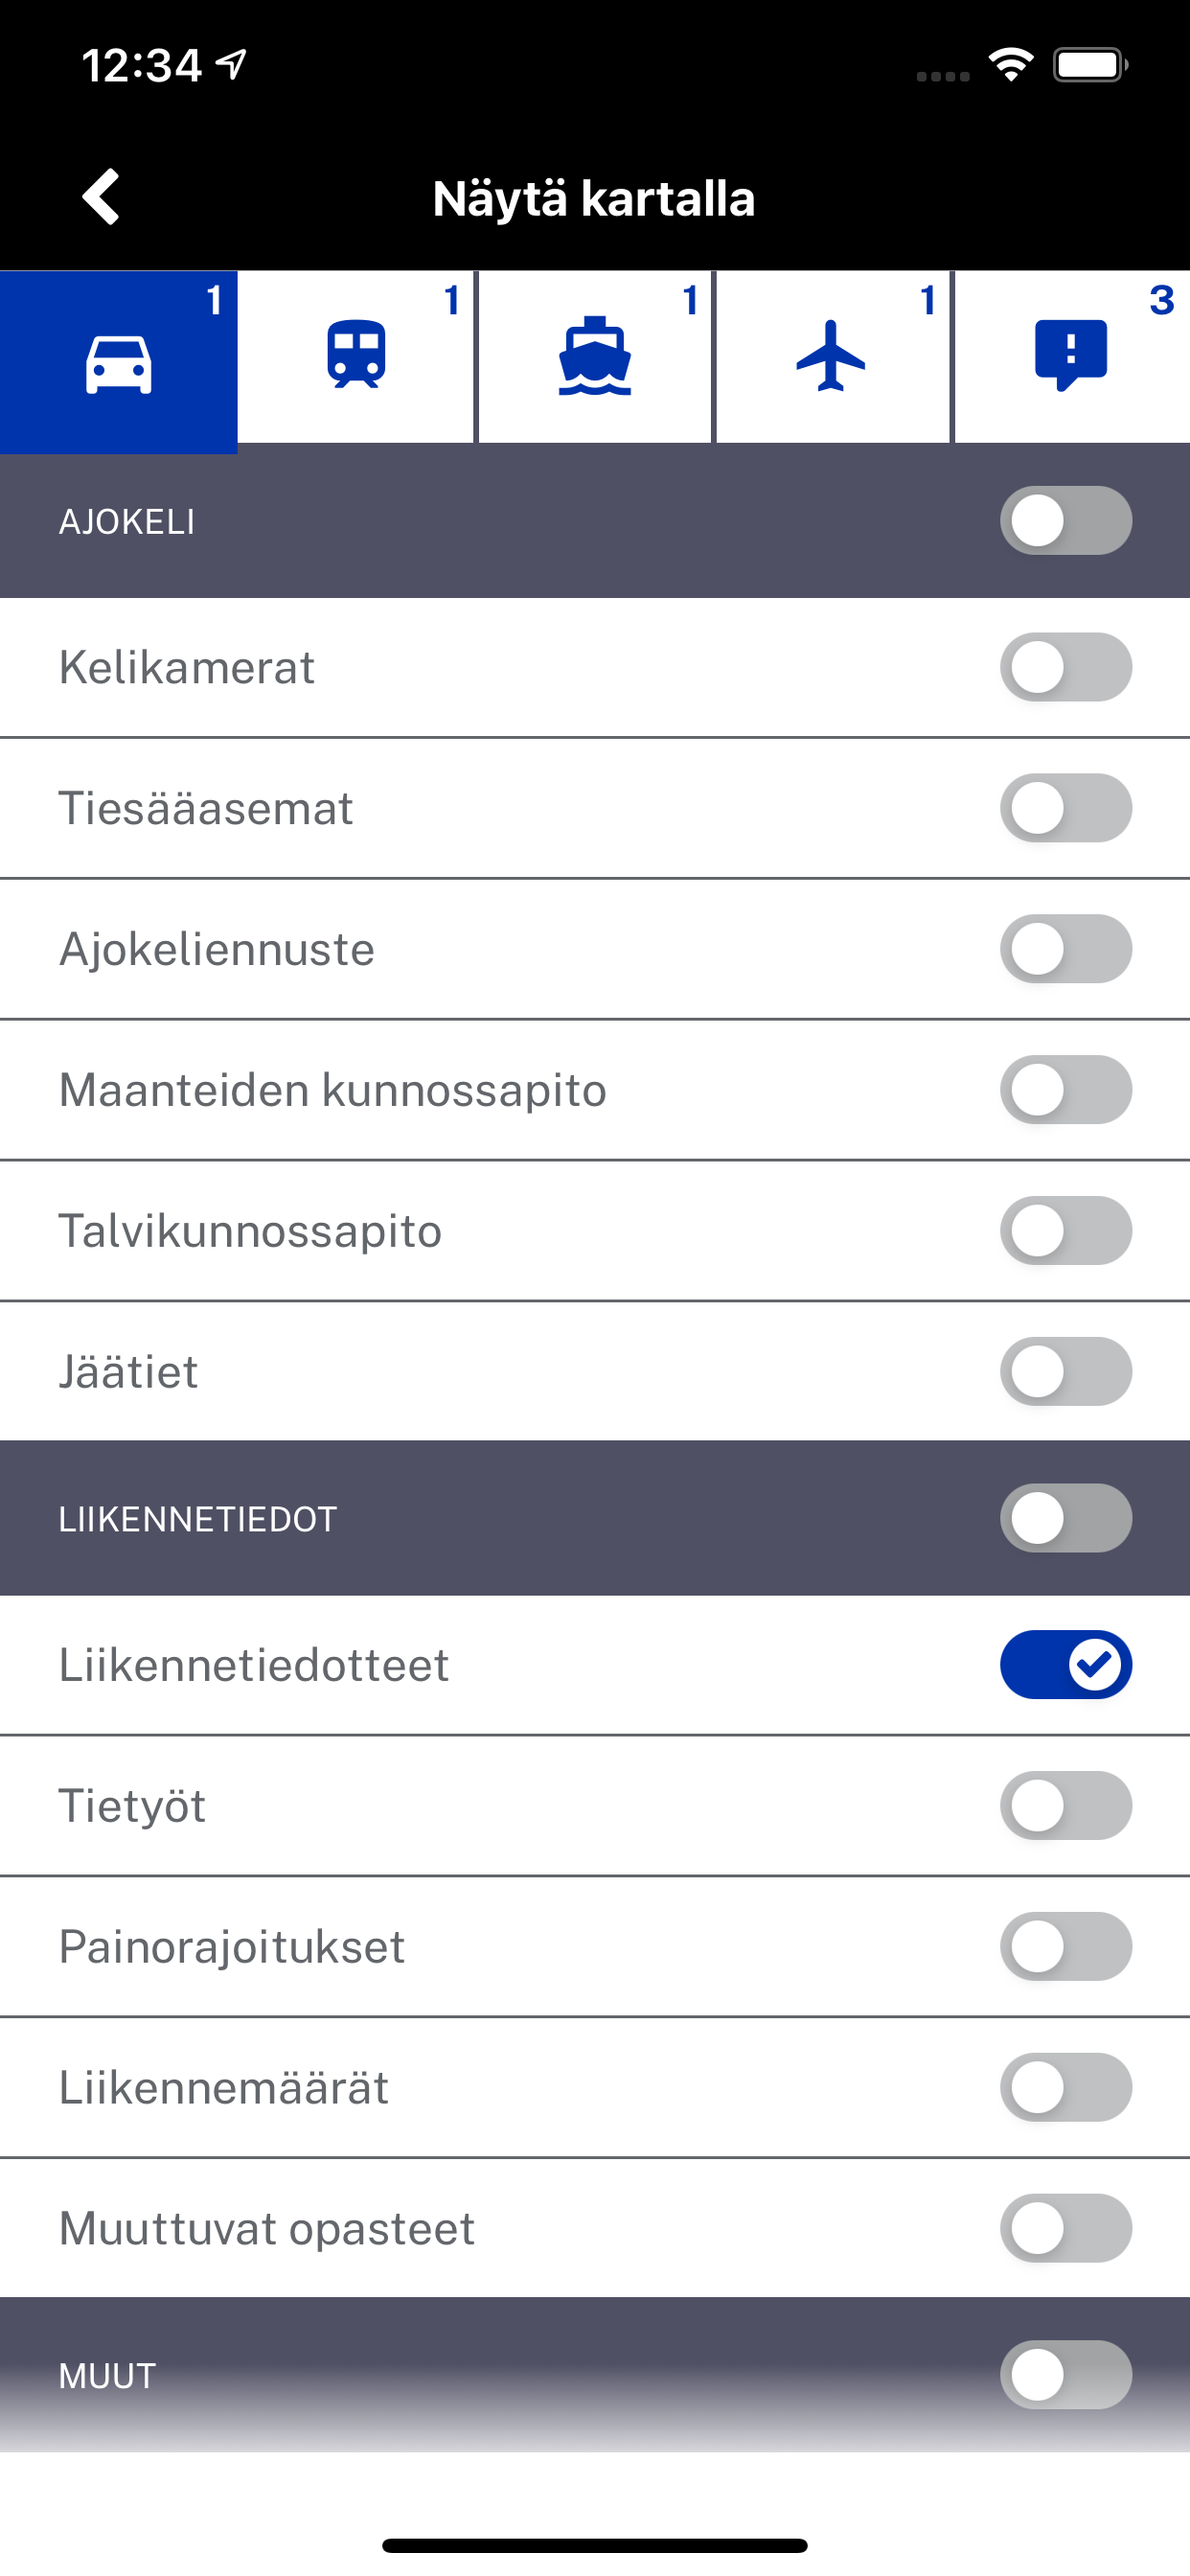Viewport: 1190px width, 2576px height.
Task: Toggle the MUUT section switch
Action: tap(1066, 2375)
